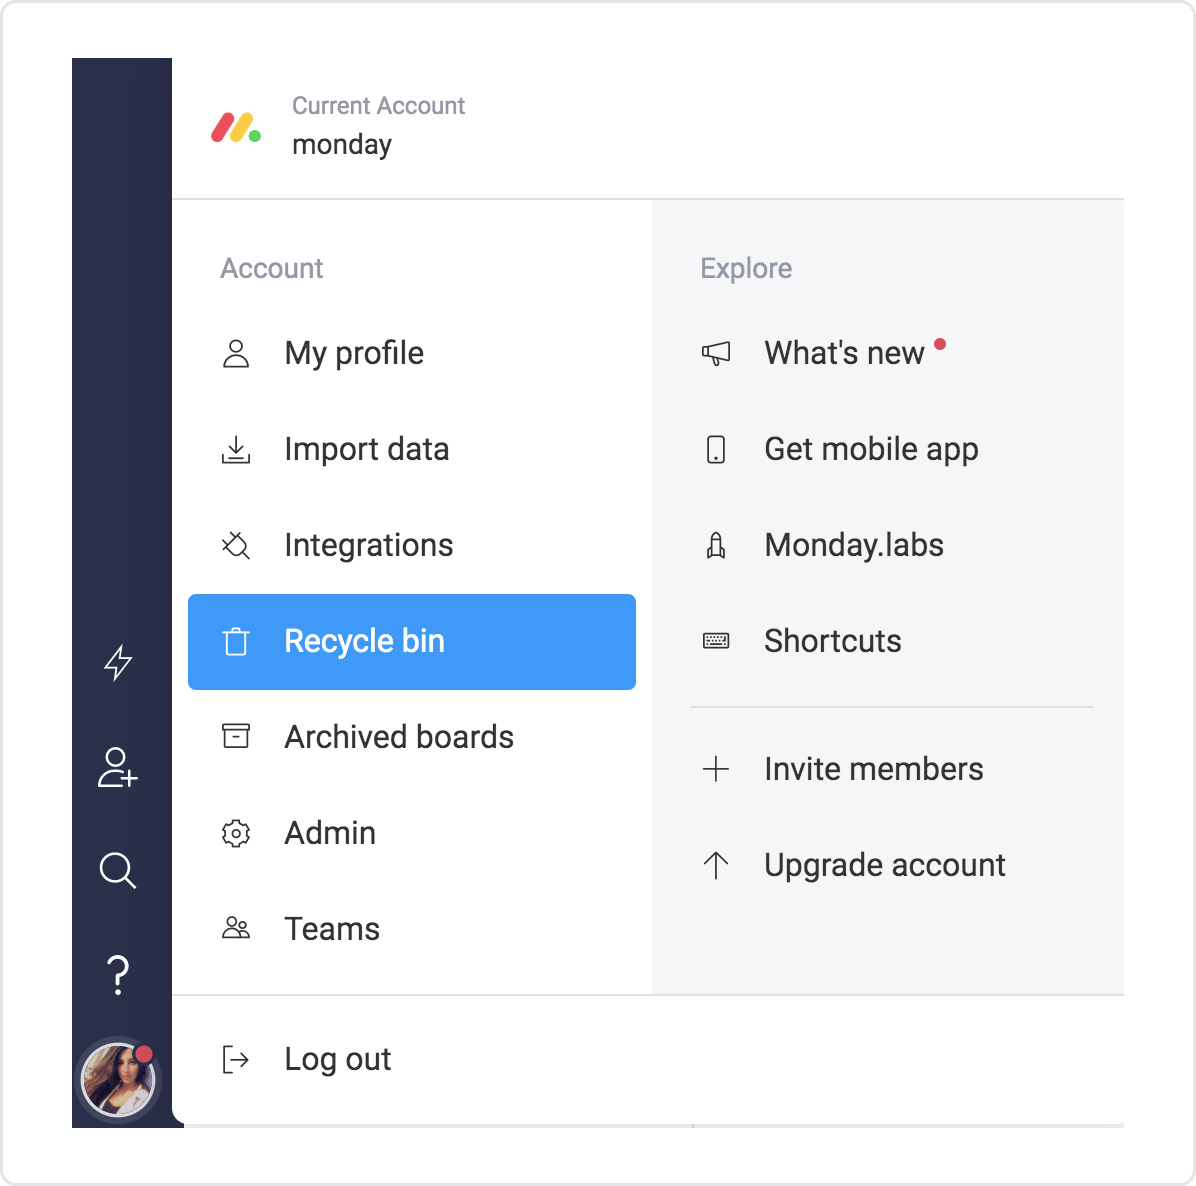Click the person icon beside My profile
The width and height of the screenshot is (1196, 1186).
[236, 354]
